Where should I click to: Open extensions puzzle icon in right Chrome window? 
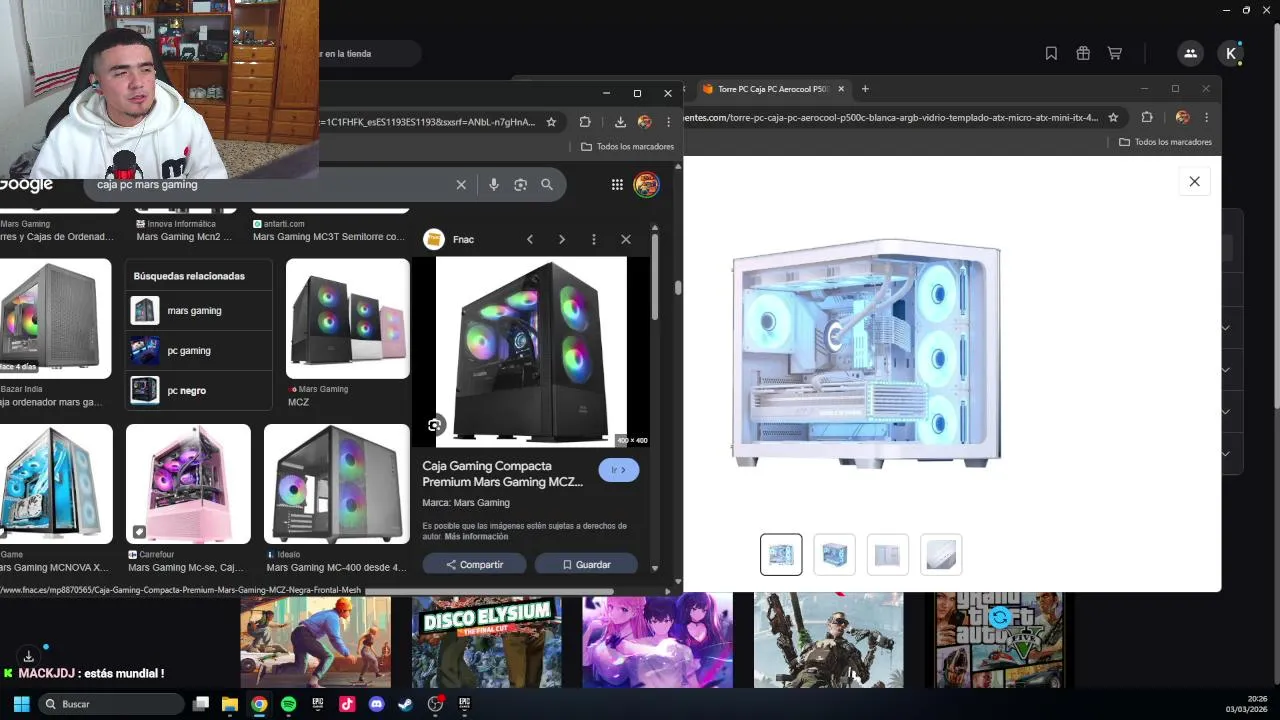click(1147, 118)
